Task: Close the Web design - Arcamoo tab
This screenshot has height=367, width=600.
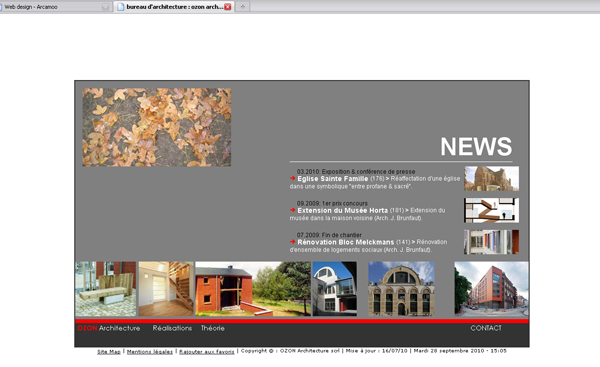Action: tap(105, 7)
